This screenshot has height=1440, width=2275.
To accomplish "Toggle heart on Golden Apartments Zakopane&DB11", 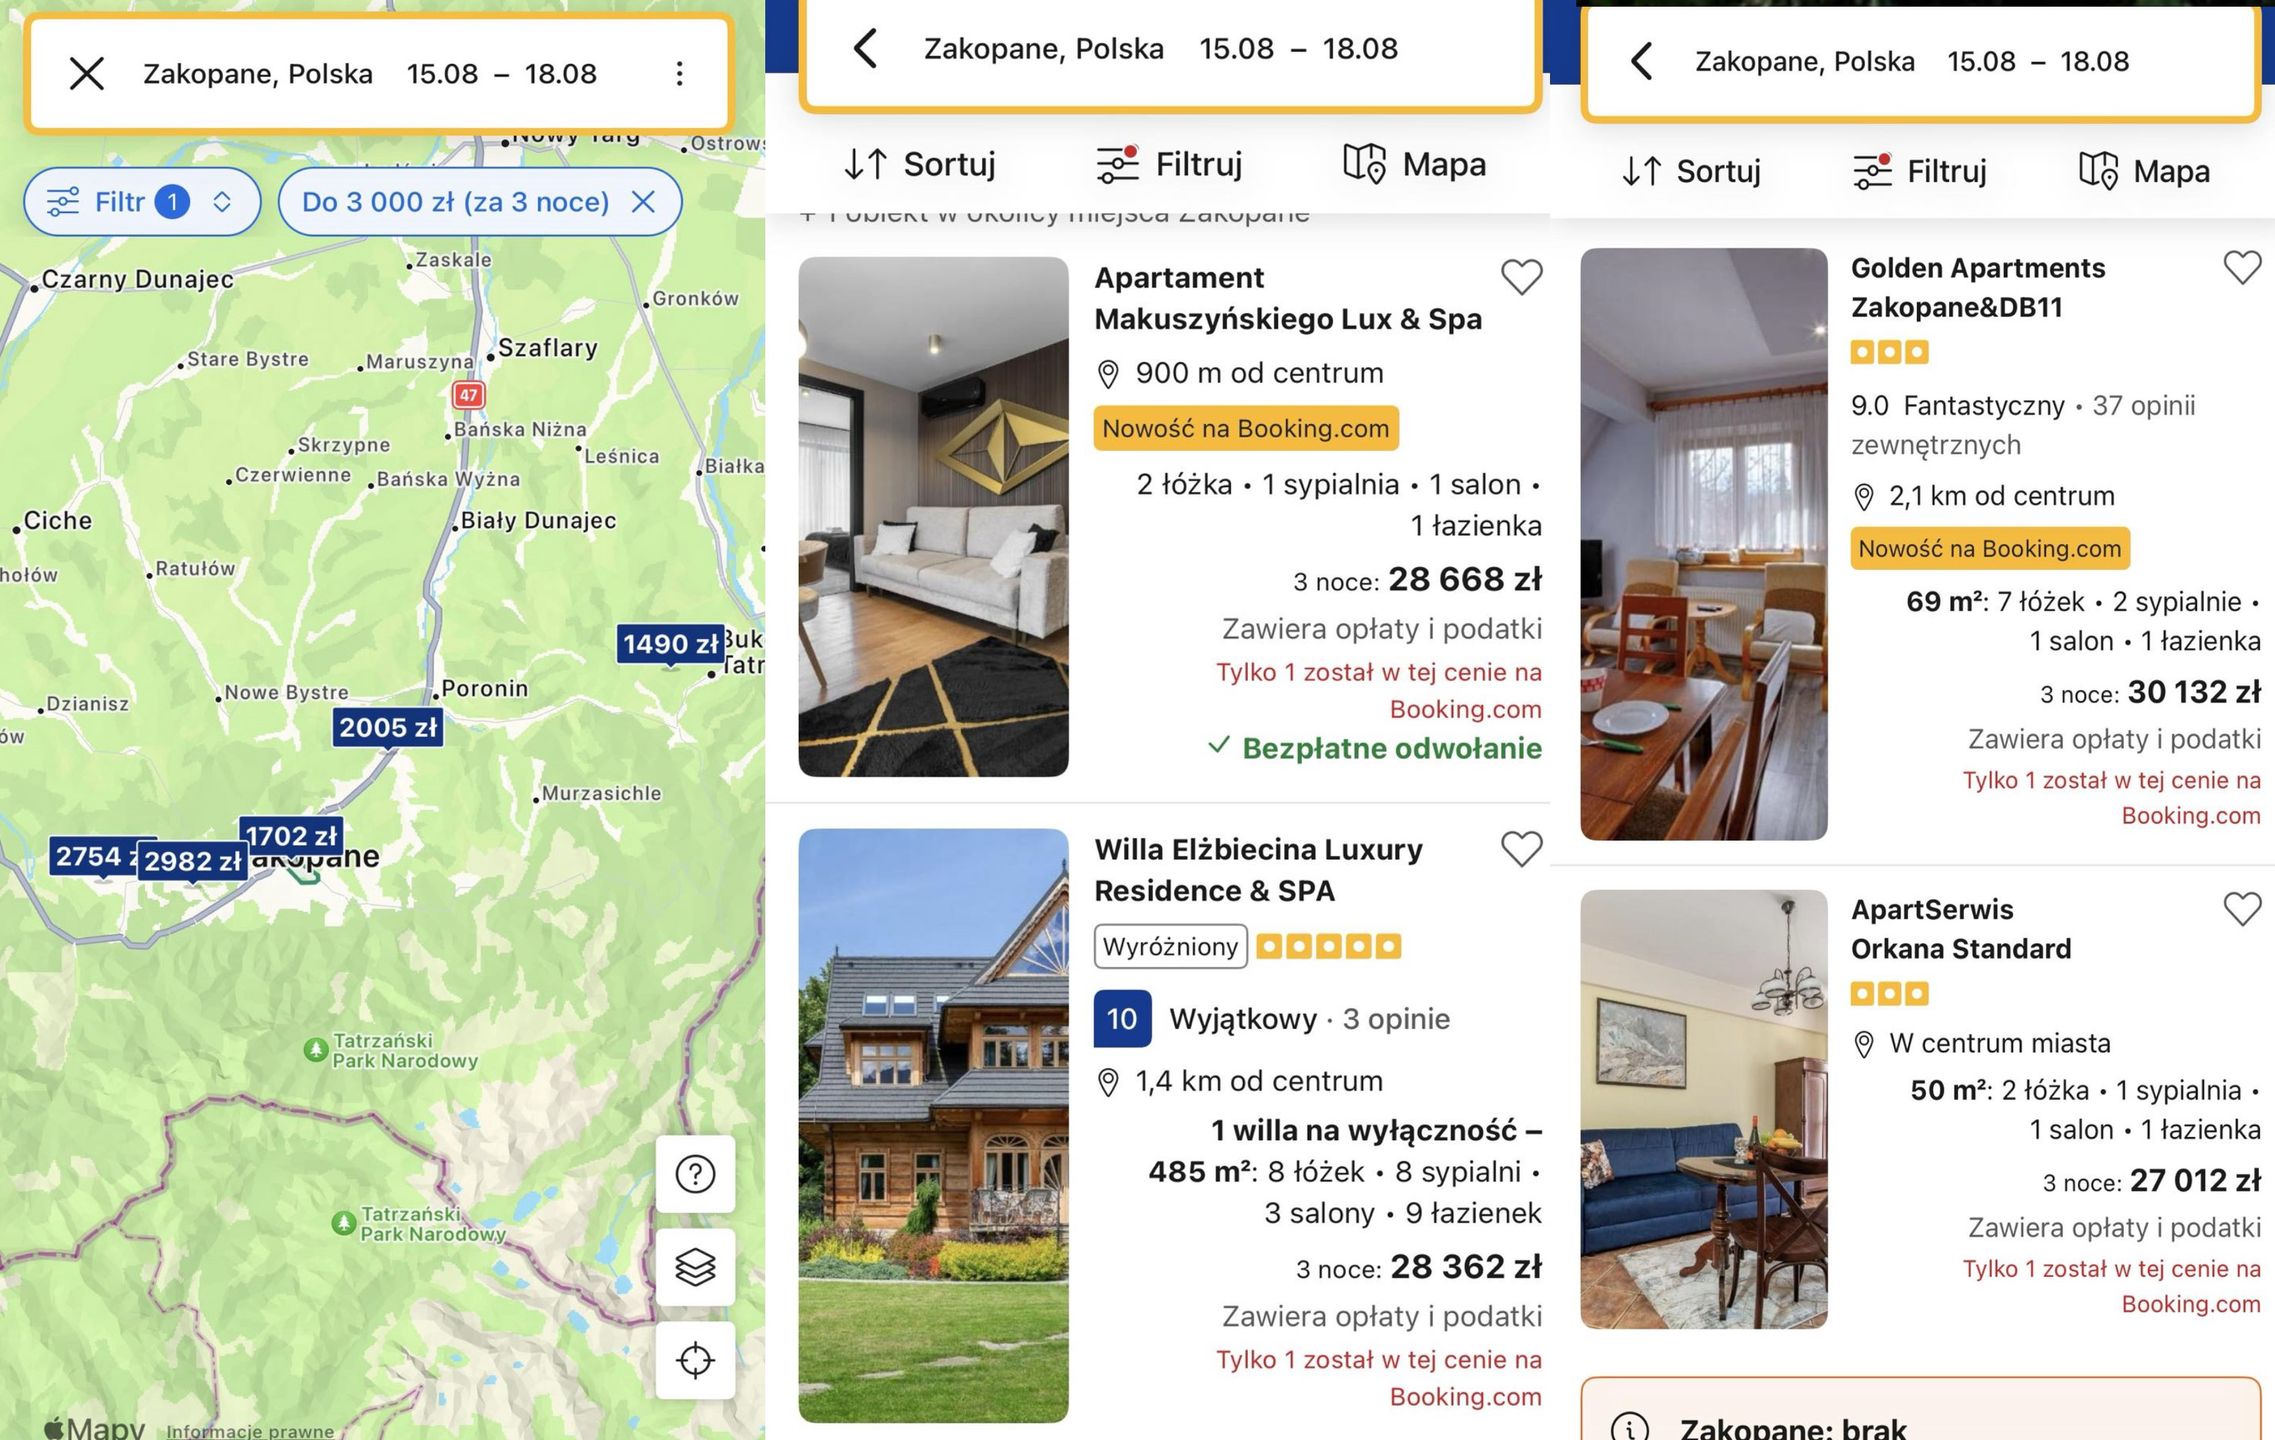I will [x=2241, y=267].
